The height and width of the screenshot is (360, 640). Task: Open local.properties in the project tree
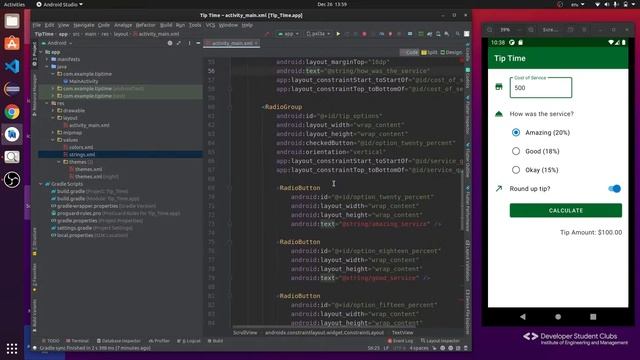click(x=75, y=236)
